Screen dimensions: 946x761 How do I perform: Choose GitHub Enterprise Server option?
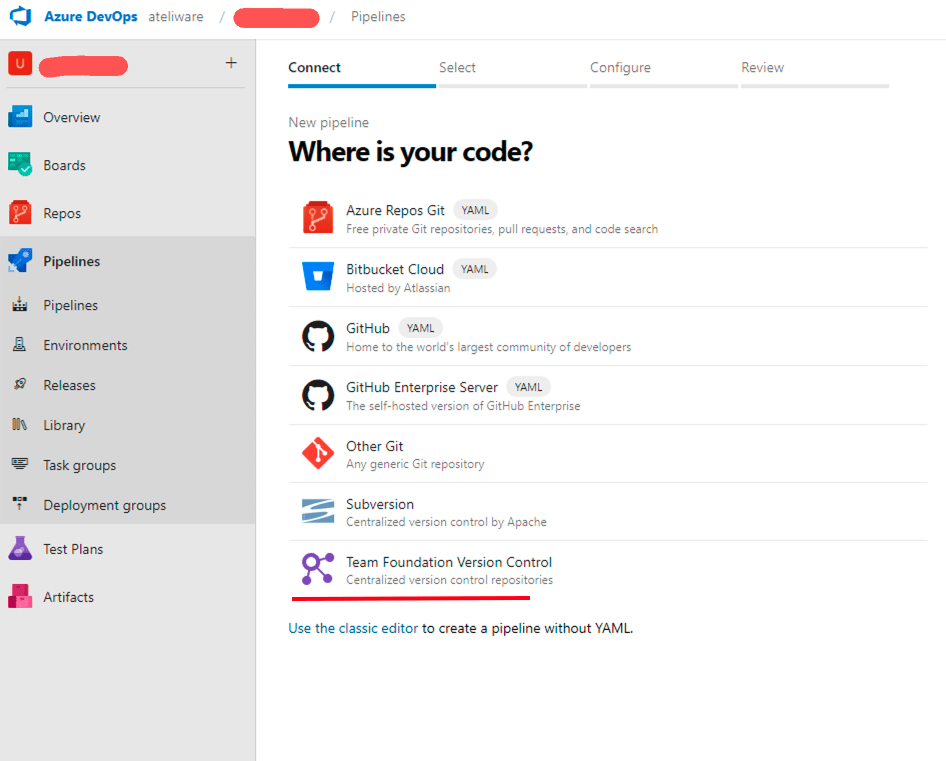(608, 395)
